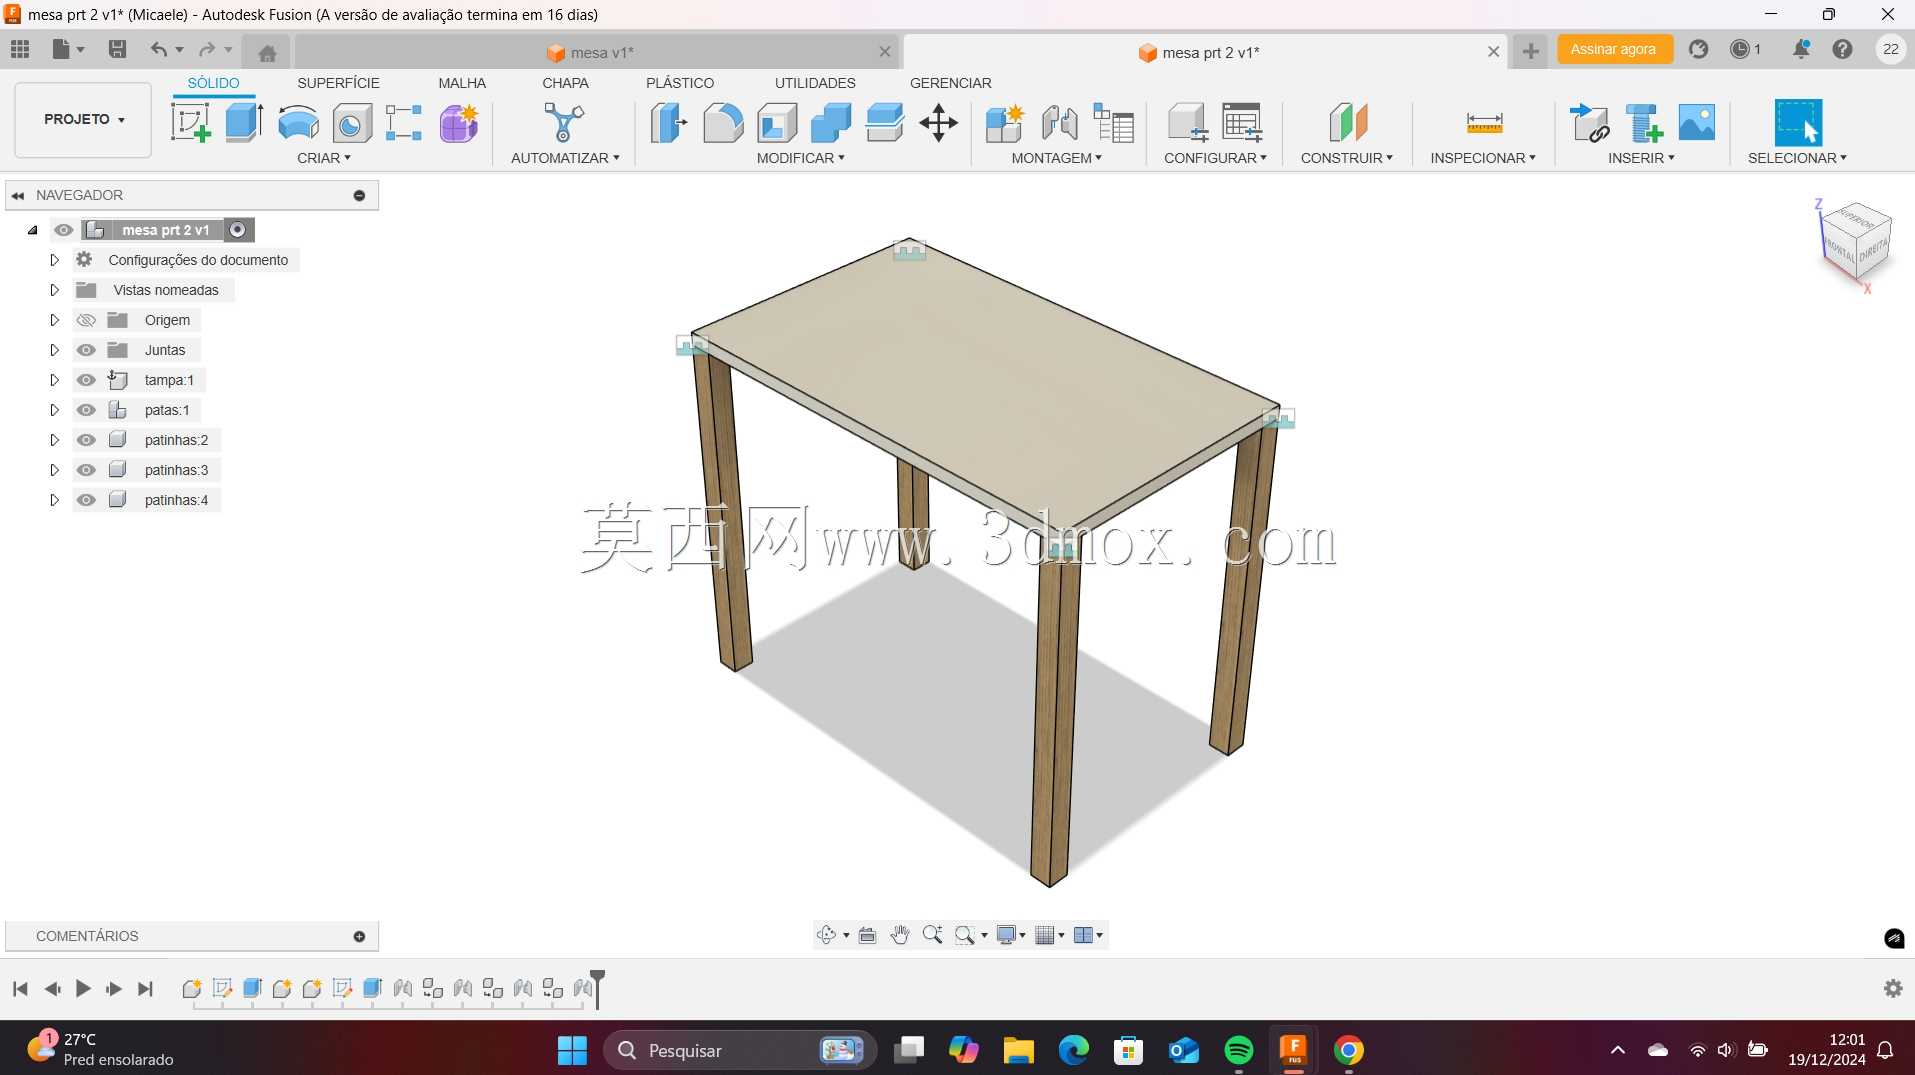
Task: Play the timeline
Action: click(83, 989)
